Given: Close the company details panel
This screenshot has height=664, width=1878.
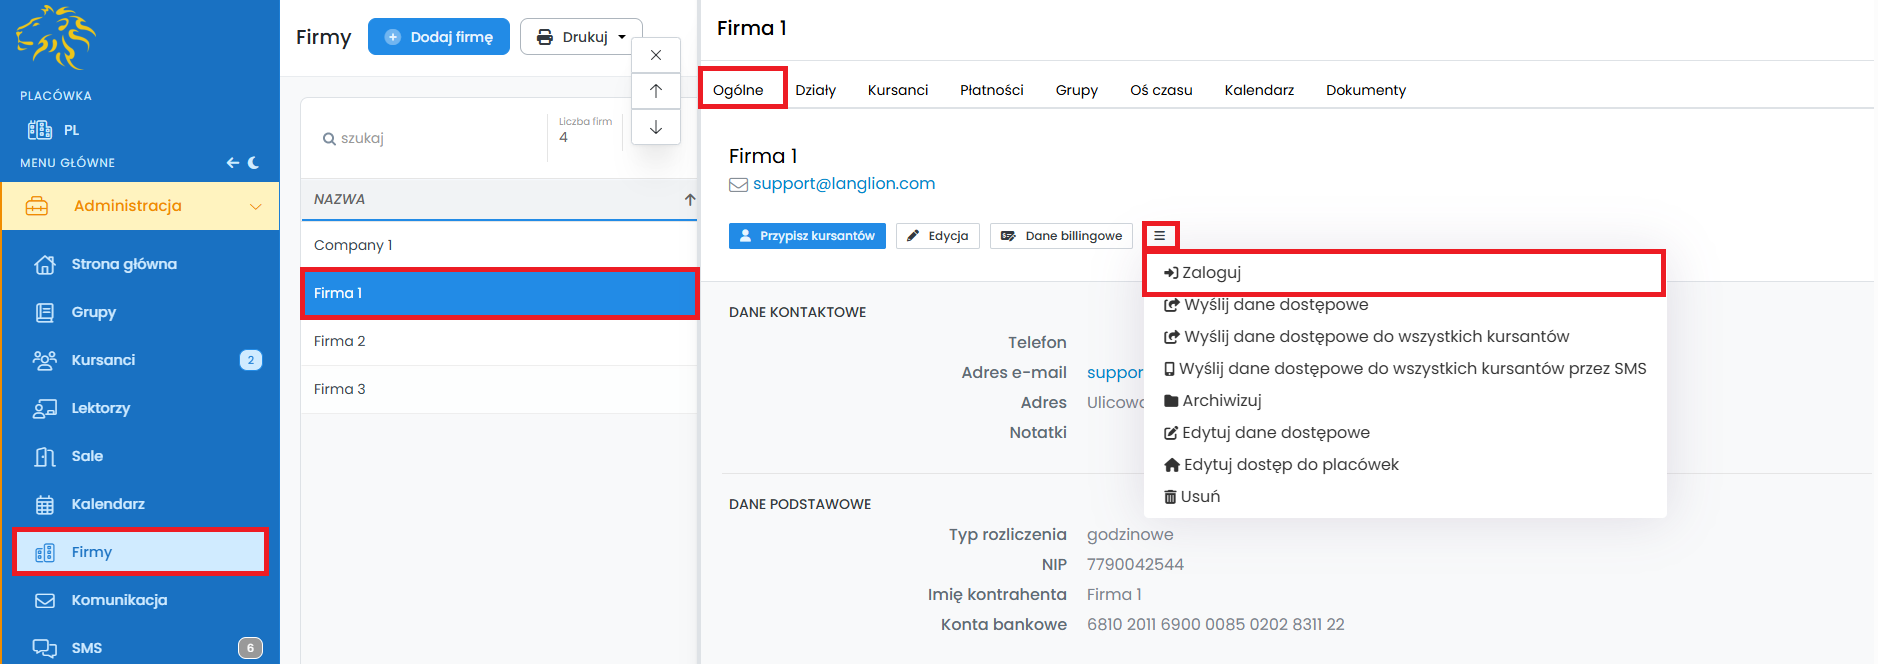Looking at the screenshot, I should (656, 55).
